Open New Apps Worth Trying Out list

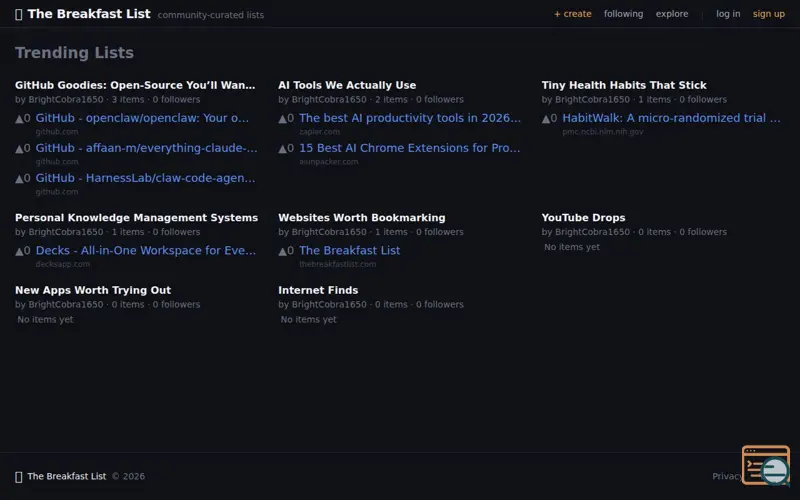[93, 290]
